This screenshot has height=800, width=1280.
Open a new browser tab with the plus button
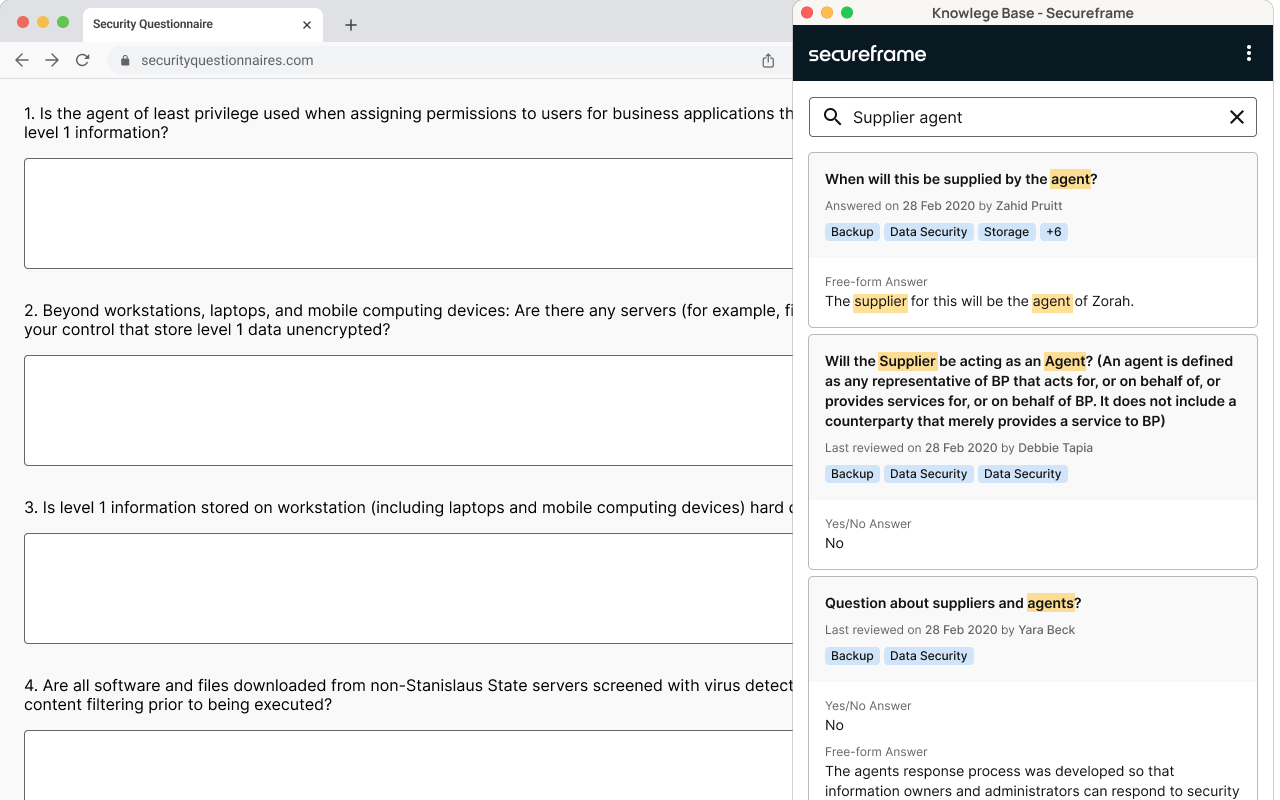tap(350, 25)
